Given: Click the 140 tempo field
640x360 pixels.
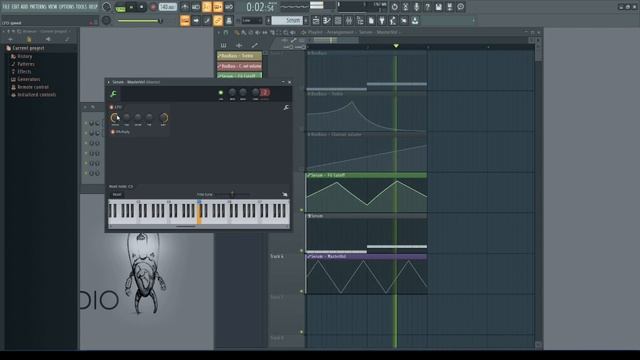Looking at the screenshot, I should pyautogui.click(x=167, y=7).
